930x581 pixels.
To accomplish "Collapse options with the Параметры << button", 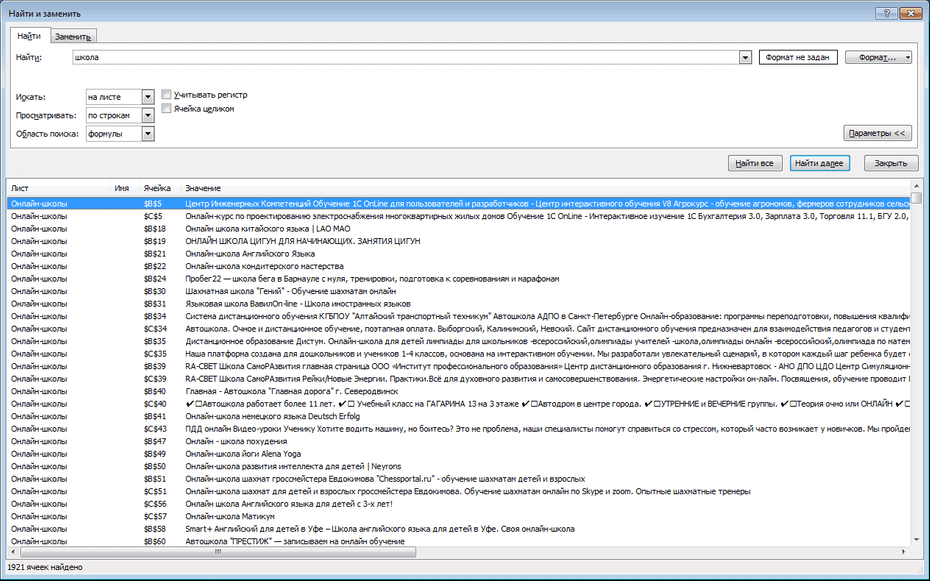I will tap(877, 133).
